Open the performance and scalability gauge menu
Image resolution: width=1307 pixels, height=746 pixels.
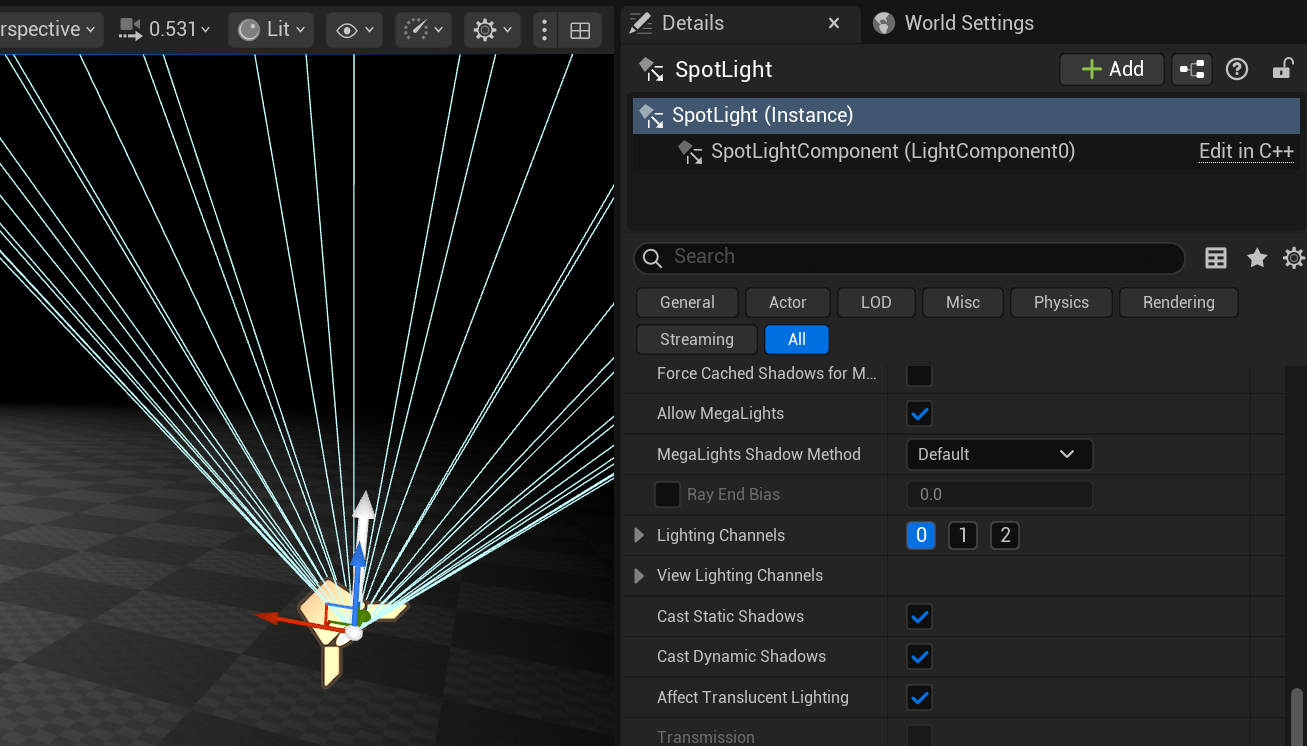423,30
